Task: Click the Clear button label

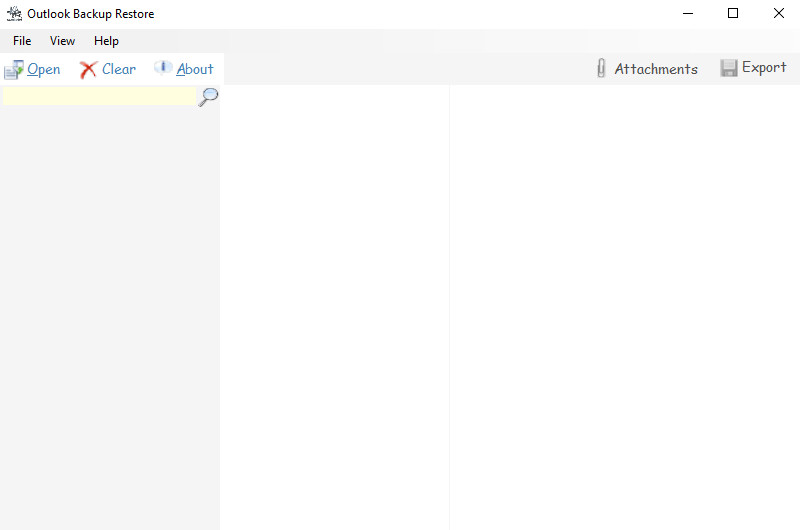Action: [x=119, y=69]
